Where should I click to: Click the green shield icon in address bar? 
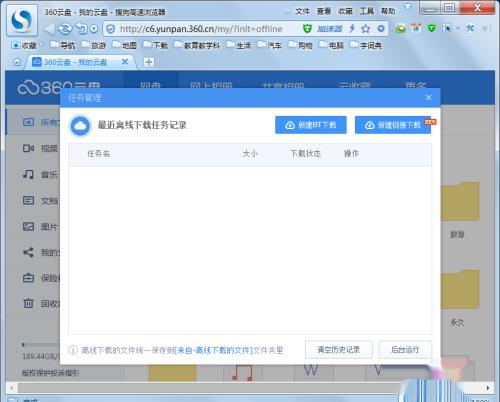[307, 29]
